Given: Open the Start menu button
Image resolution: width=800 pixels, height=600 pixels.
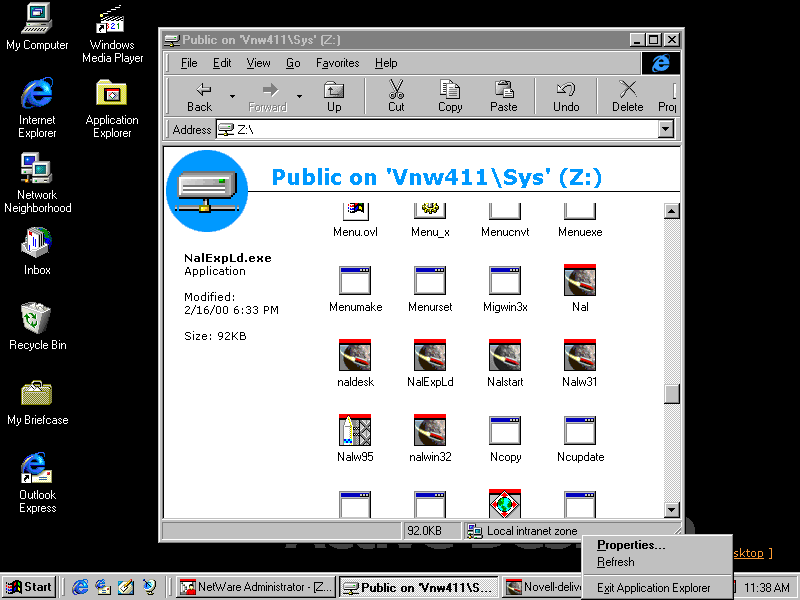Looking at the screenshot, I should (x=29, y=587).
